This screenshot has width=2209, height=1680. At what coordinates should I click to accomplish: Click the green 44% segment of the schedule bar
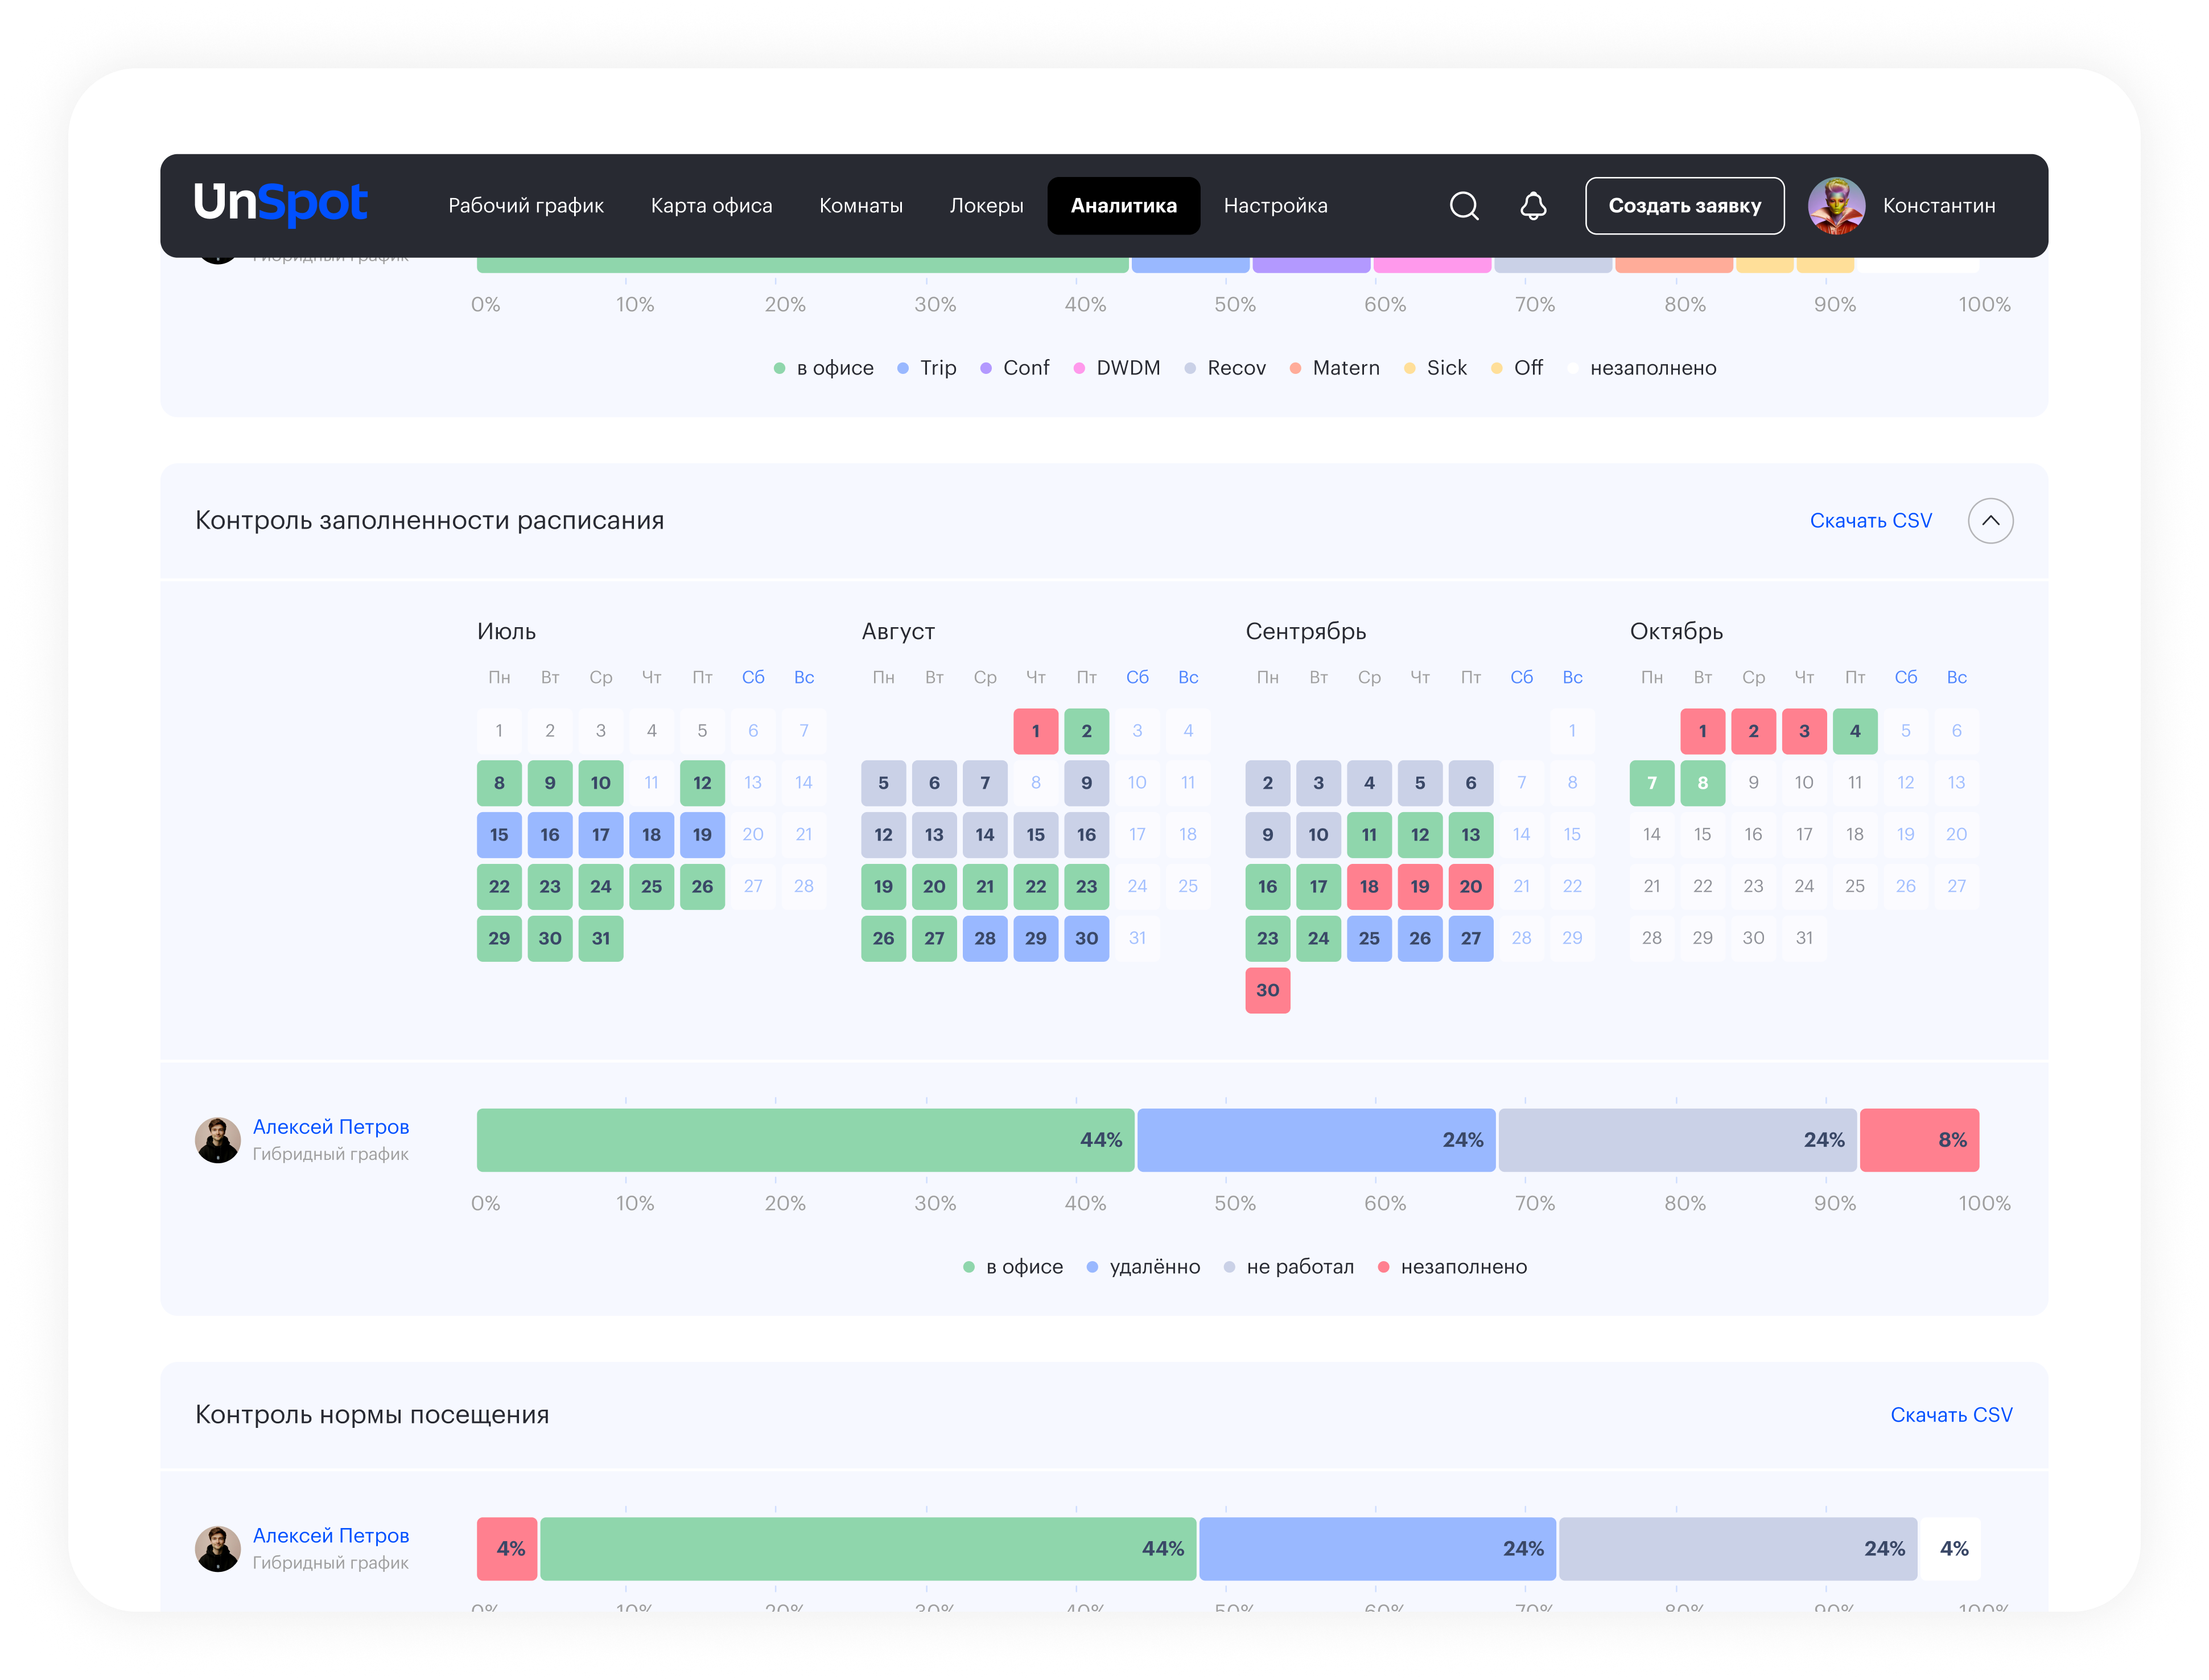click(805, 1140)
